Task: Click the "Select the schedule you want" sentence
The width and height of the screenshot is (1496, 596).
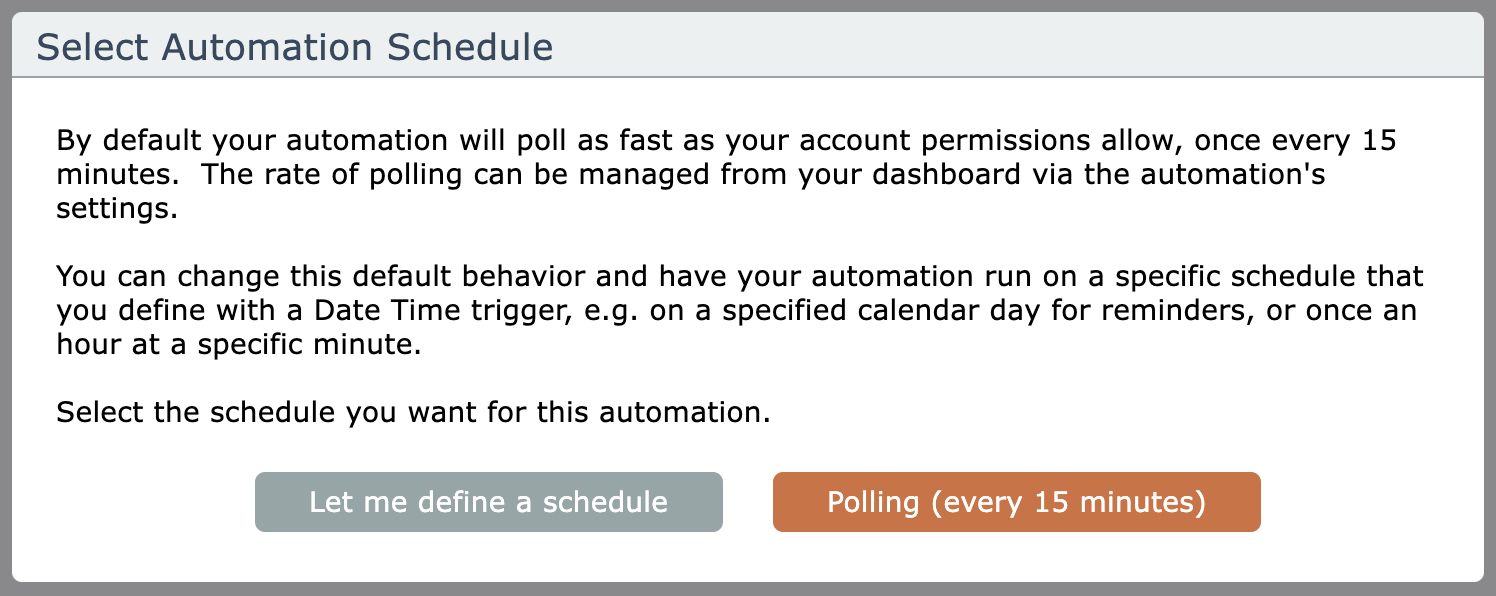Action: (413, 412)
